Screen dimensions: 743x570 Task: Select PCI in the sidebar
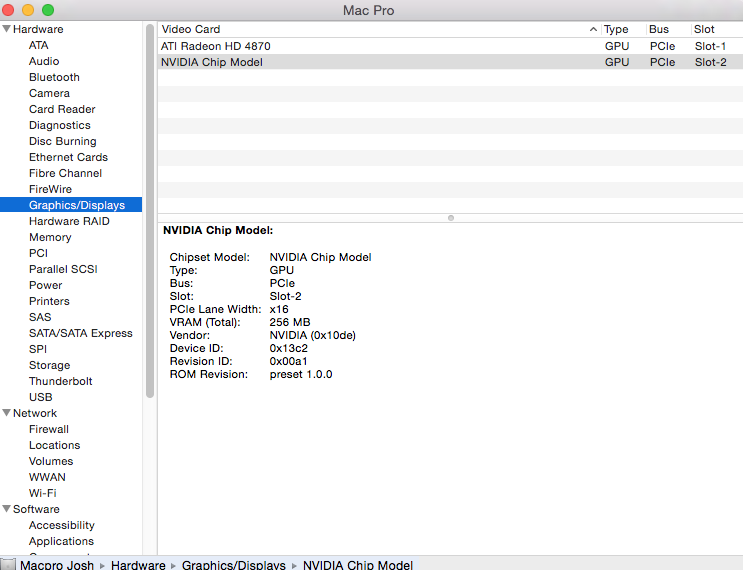coord(38,253)
